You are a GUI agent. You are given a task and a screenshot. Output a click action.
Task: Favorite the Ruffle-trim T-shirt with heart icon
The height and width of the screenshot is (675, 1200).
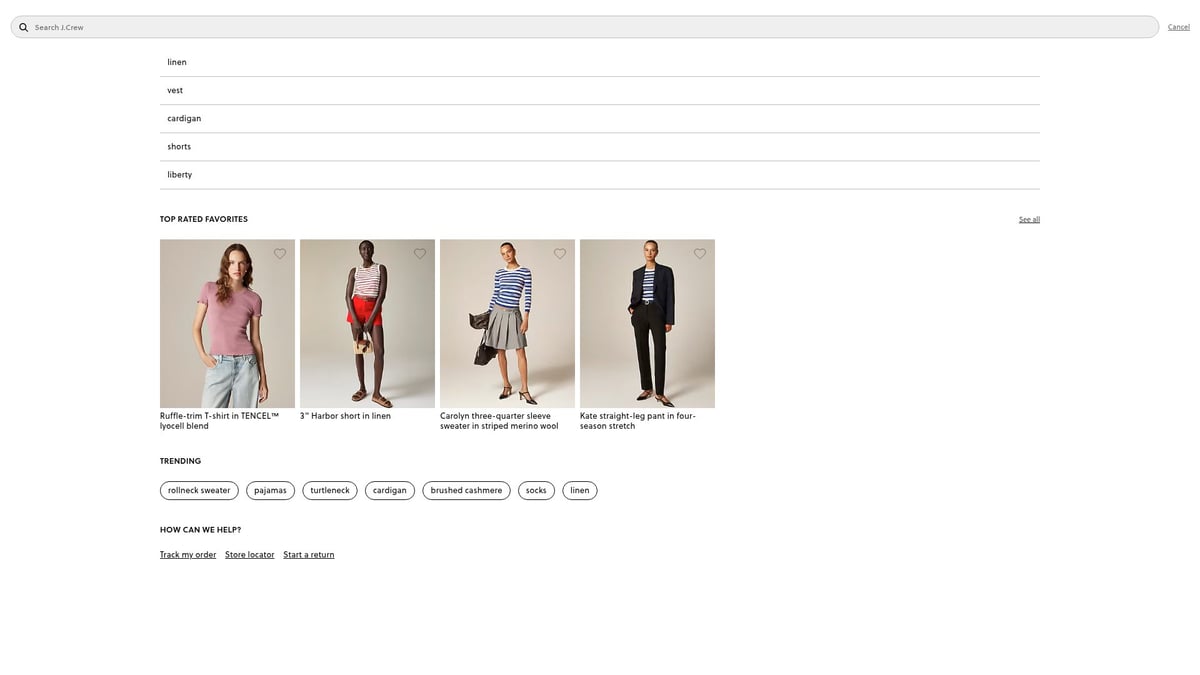pyautogui.click(x=280, y=254)
